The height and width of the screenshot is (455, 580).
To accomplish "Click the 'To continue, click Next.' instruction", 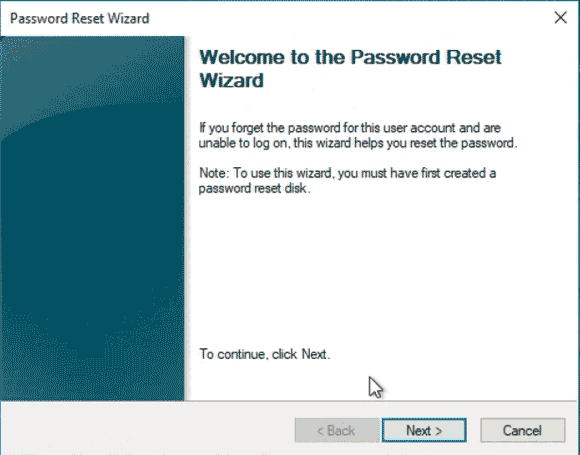I will (x=264, y=354).
